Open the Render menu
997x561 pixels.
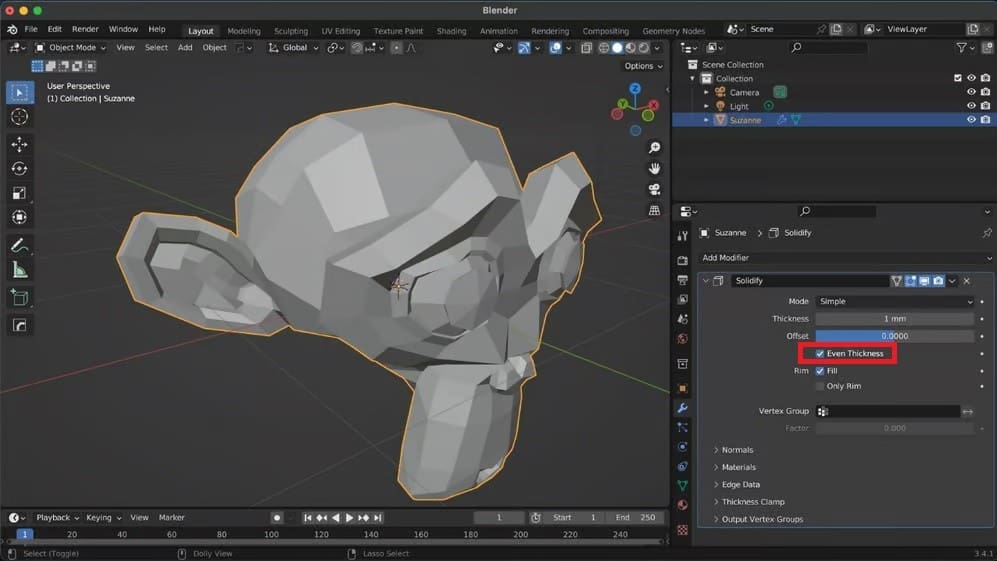click(x=85, y=29)
